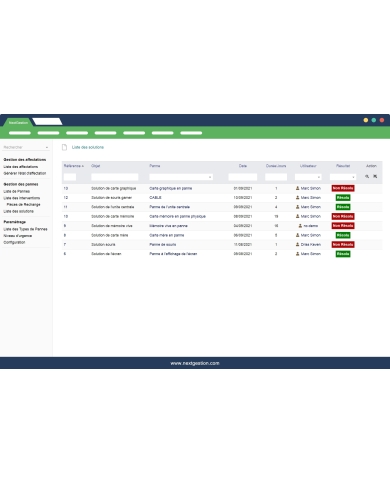Click the user icon beside no.demo
This screenshot has width=390, height=484.
pyautogui.click(x=300, y=226)
